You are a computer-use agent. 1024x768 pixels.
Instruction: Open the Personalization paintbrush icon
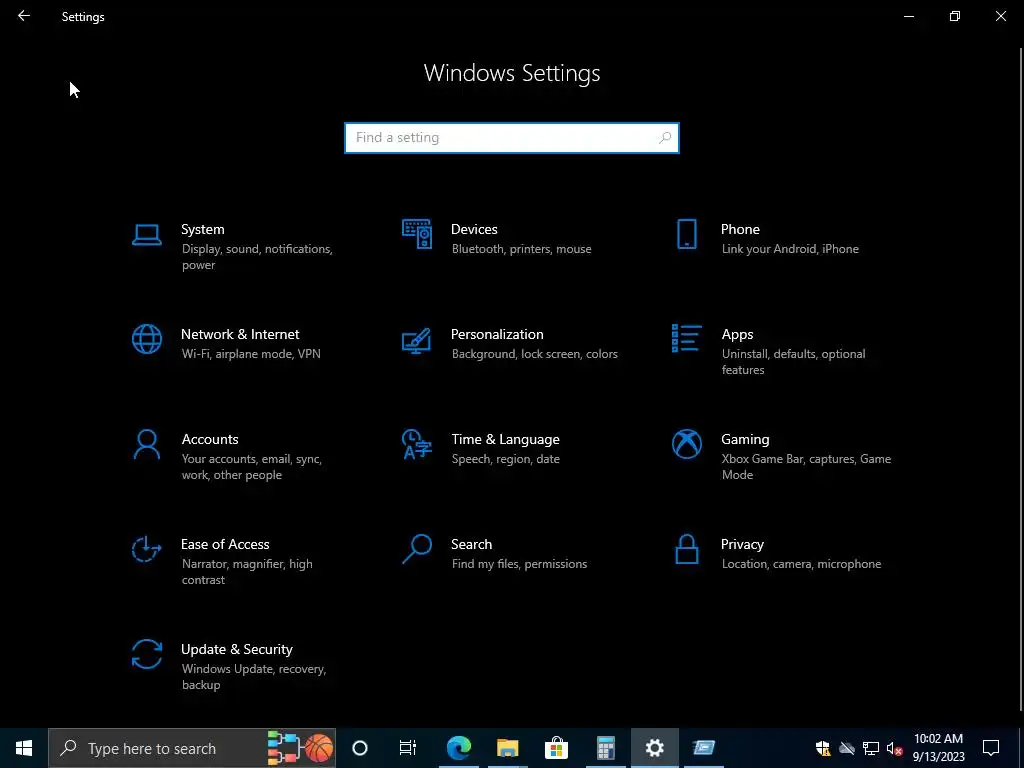click(417, 340)
